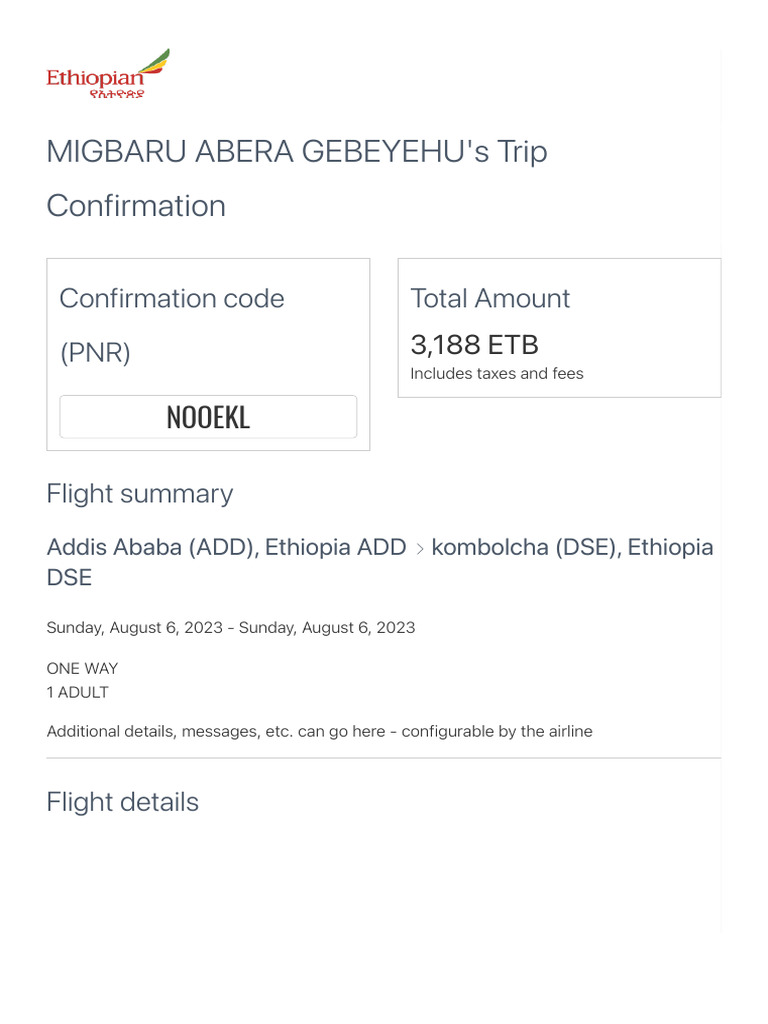Click the 3,188 ETB amount
768x1024 pixels.
coord(474,345)
